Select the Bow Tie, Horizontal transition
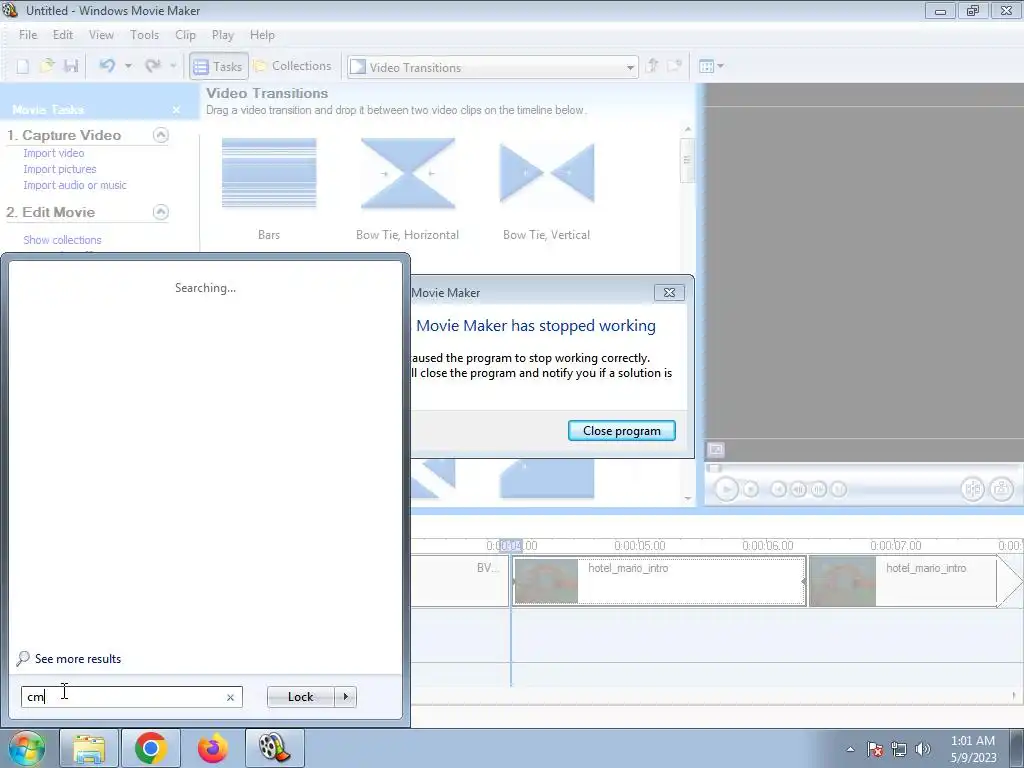 (408, 173)
